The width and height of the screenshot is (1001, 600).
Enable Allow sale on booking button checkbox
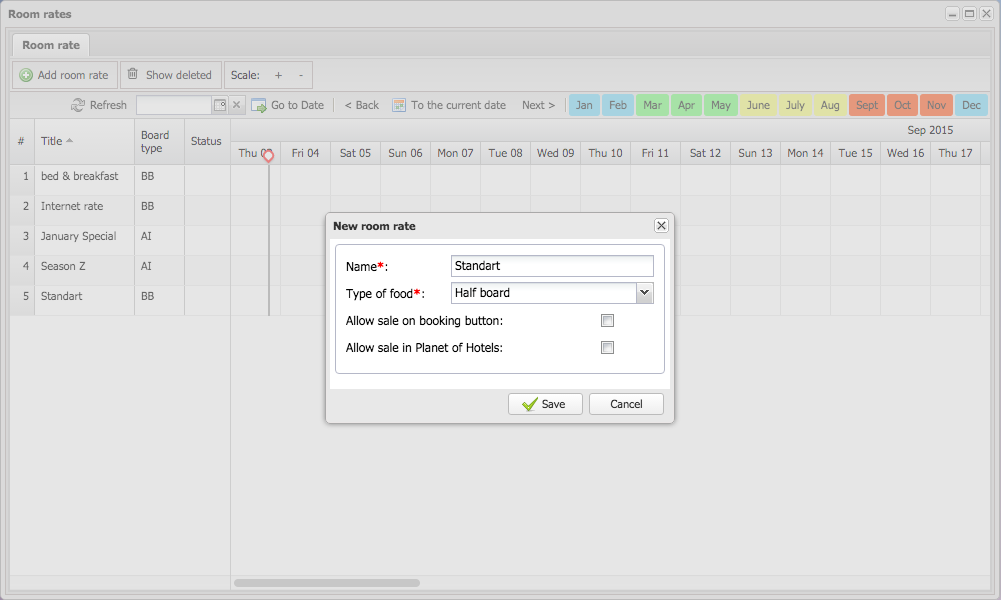pyautogui.click(x=607, y=320)
